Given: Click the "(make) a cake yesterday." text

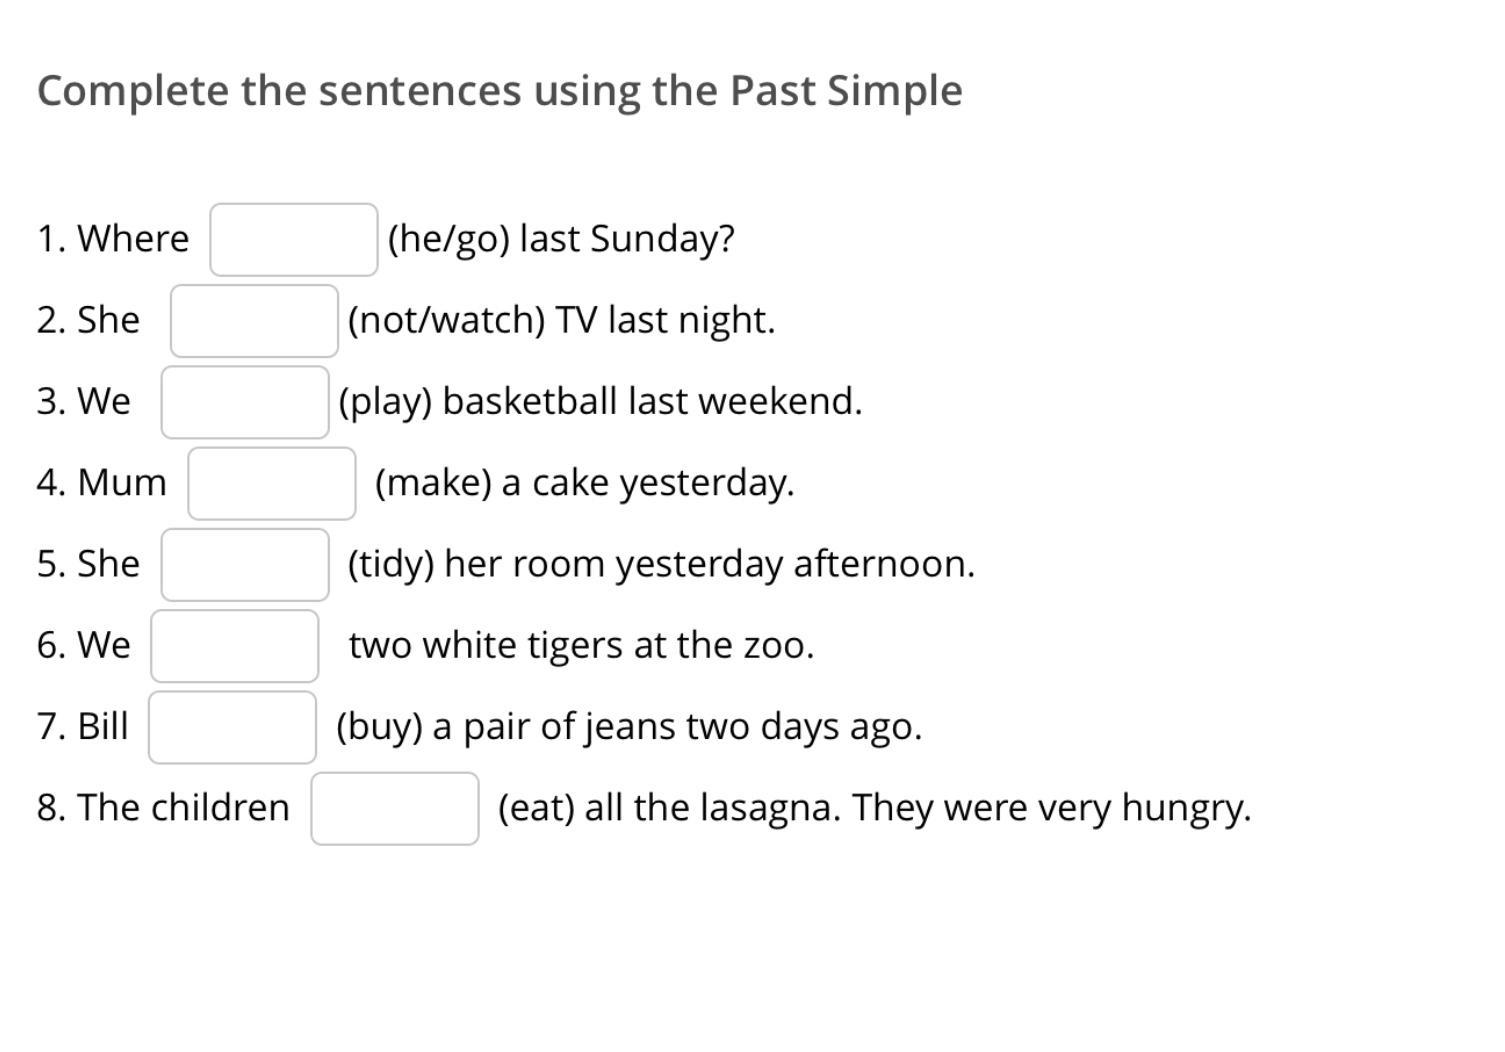Looking at the screenshot, I should (x=585, y=483).
